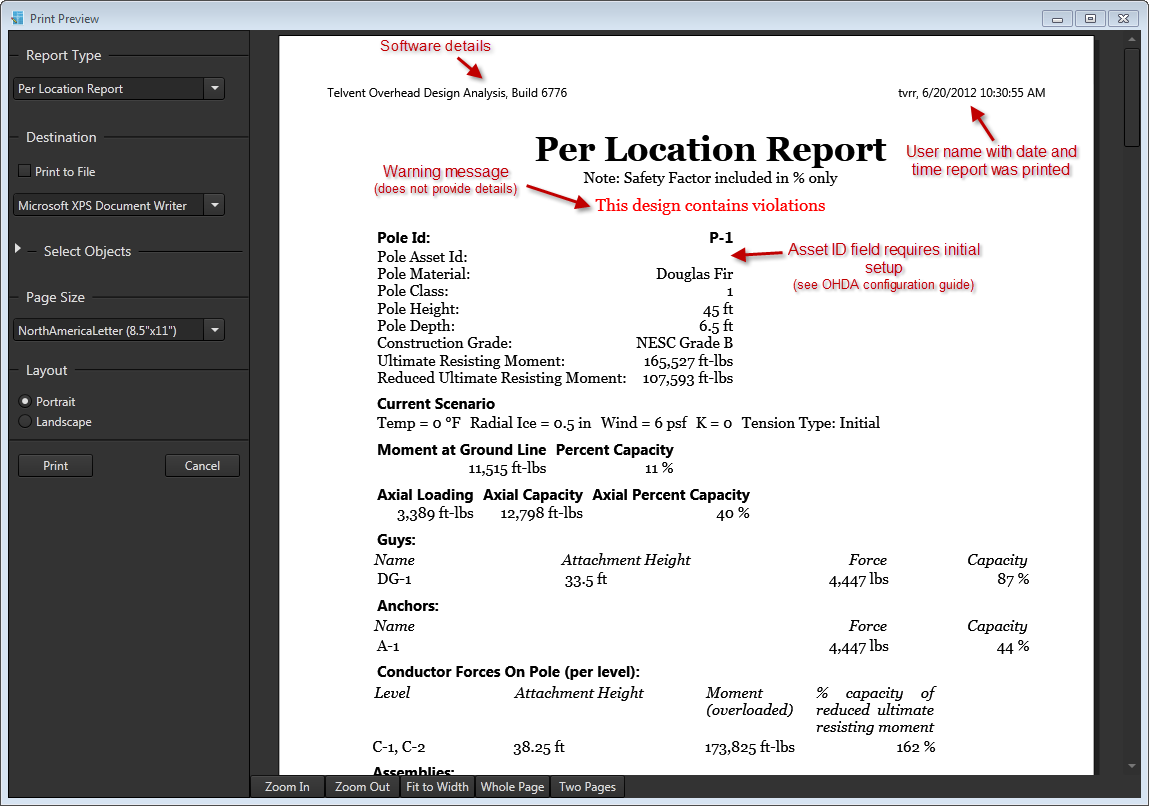Viewport: 1149px width, 806px height.
Task: Click the Cancel button
Action: click(x=202, y=465)
